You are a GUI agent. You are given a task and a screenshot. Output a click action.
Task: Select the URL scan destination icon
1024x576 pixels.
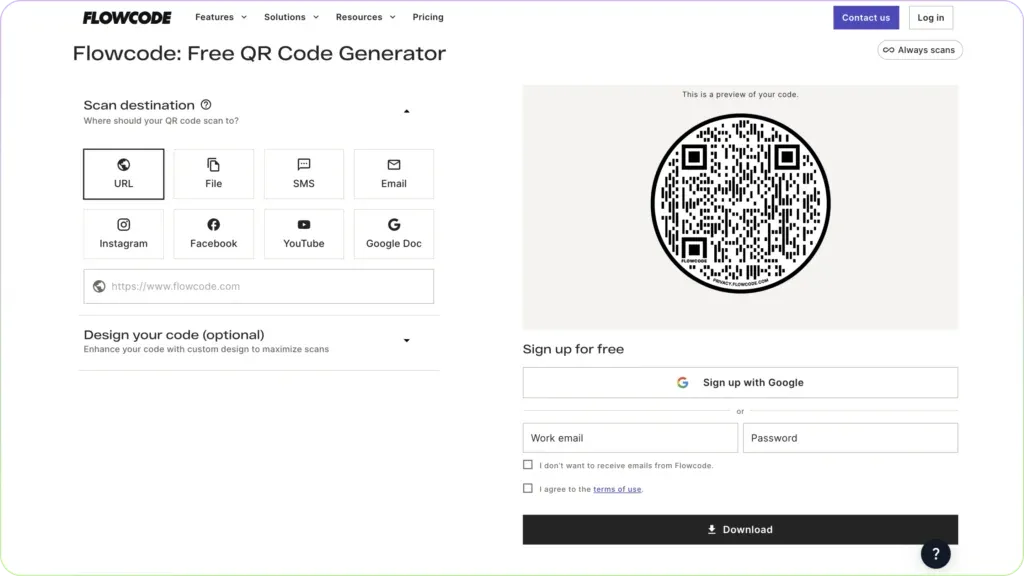click(x=123, y=173)
